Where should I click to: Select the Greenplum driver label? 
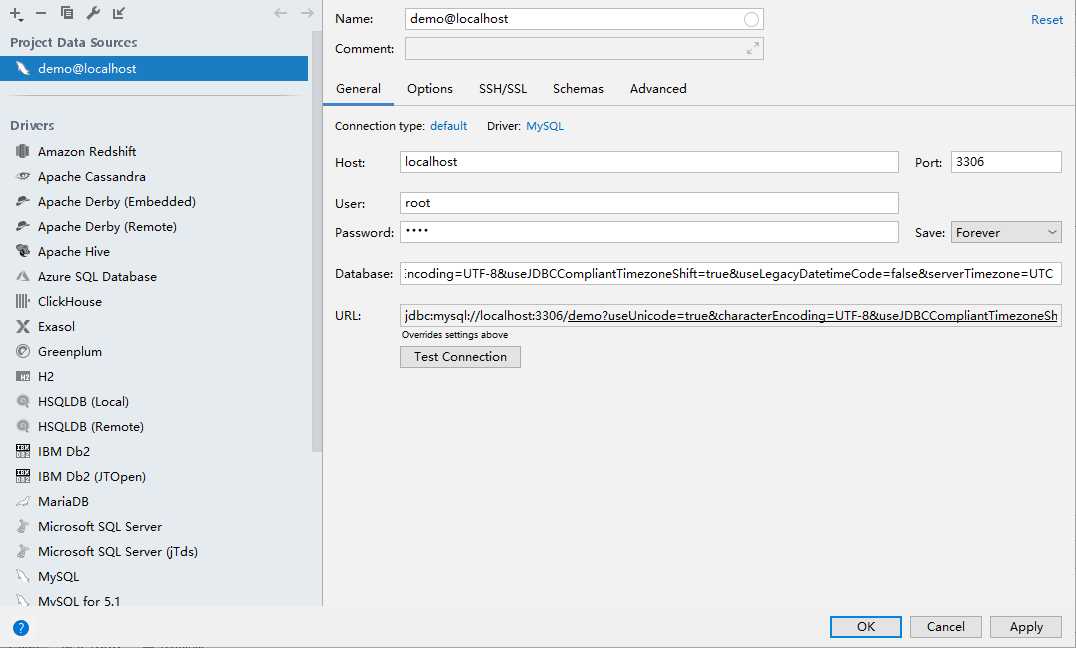click(70, 351)
